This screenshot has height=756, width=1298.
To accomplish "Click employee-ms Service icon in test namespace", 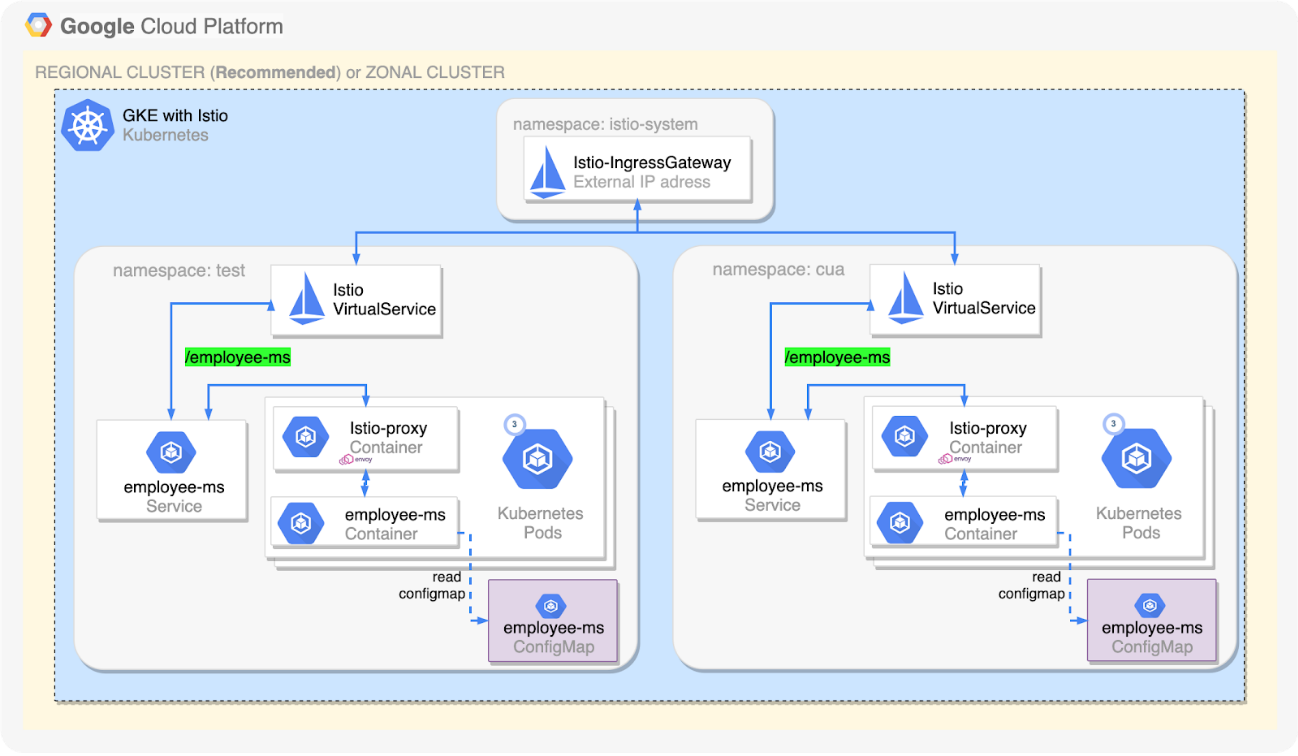I will pos(172,454).
